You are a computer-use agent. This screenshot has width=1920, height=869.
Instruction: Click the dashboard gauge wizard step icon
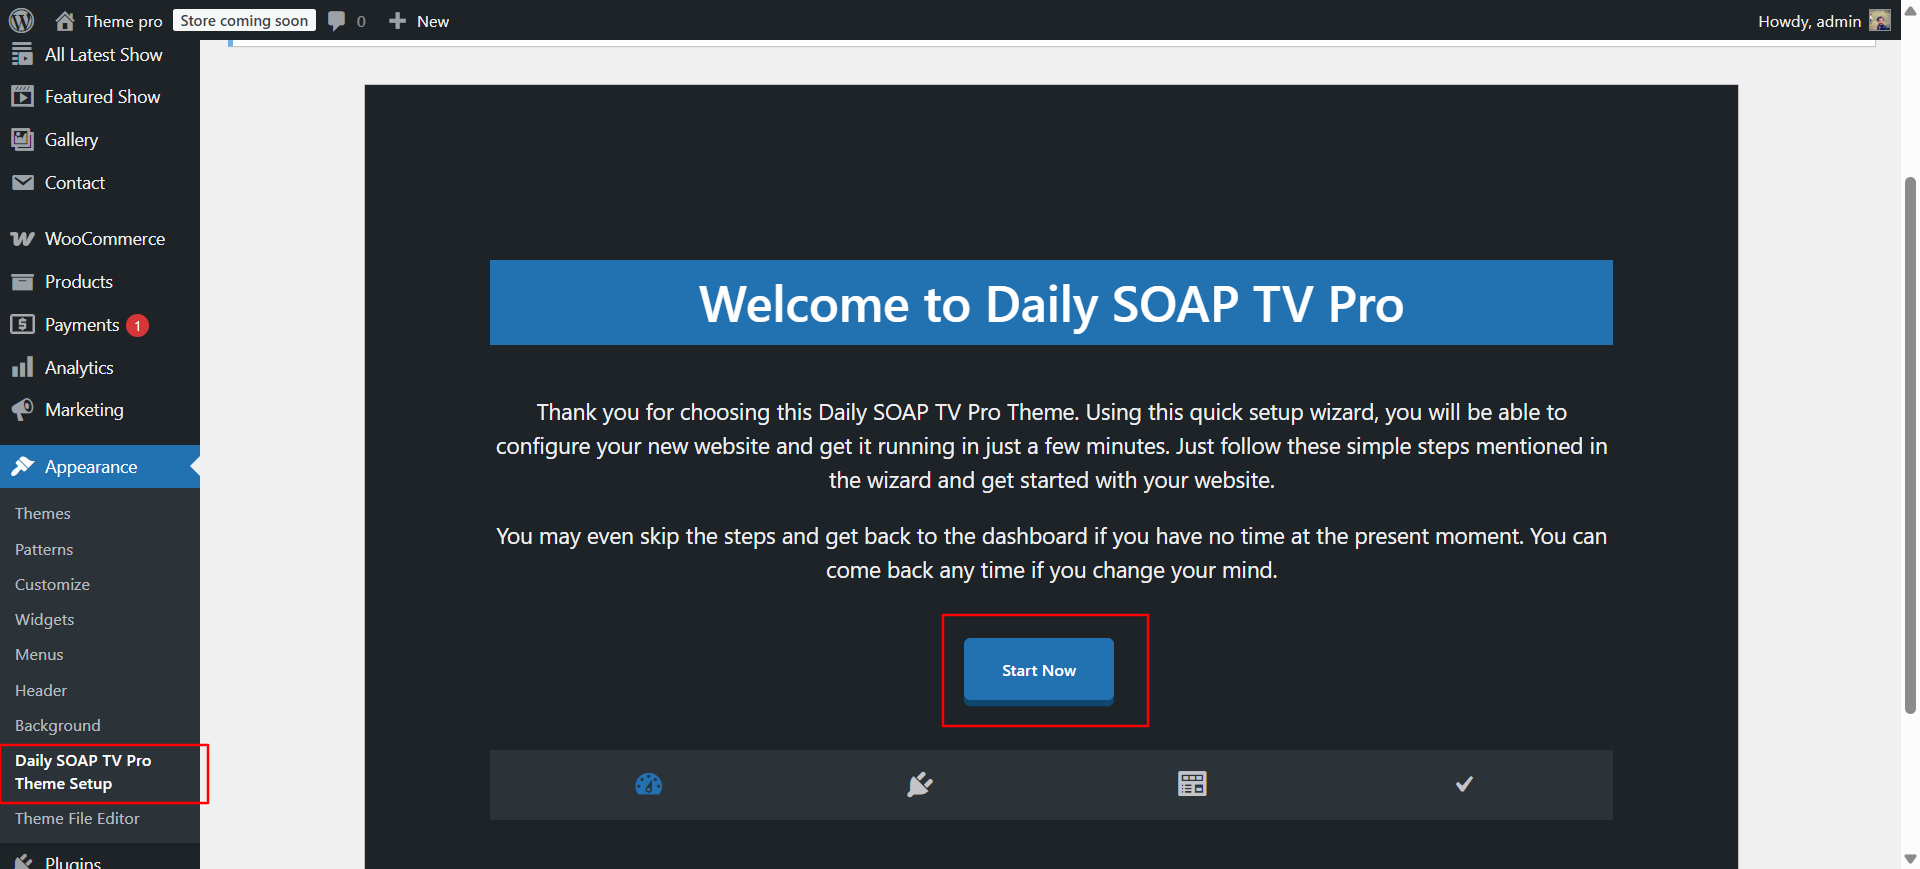pyautogui.click(x=649, y=784)
